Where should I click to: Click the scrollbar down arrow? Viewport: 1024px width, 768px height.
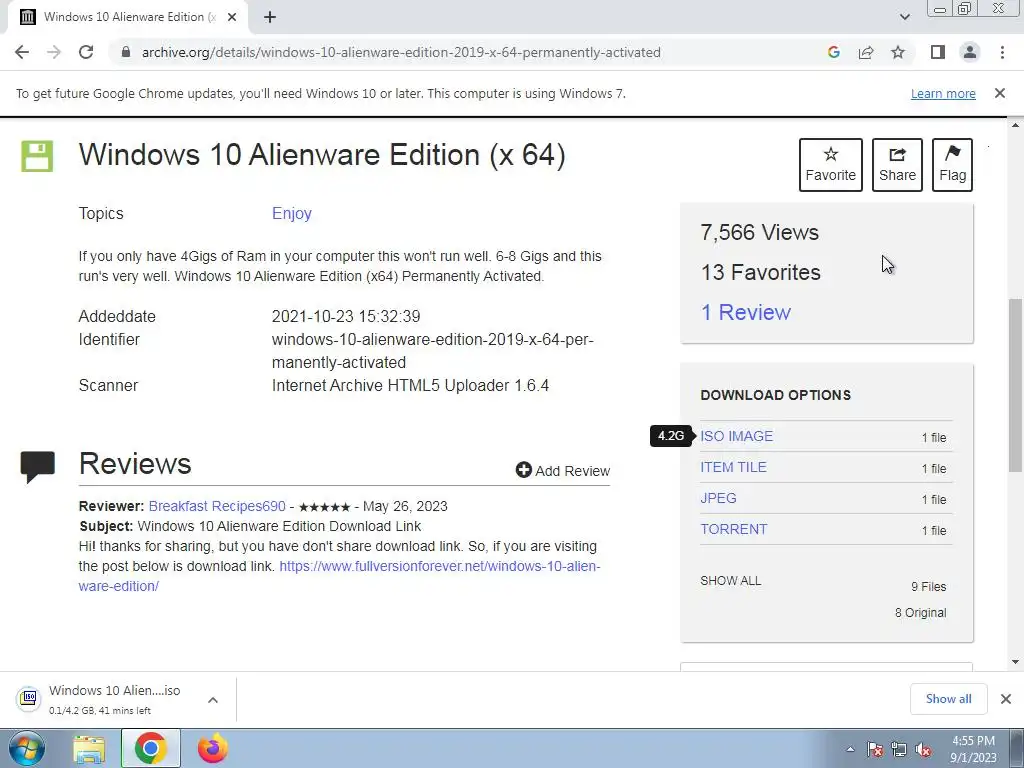(x=1015, y=662)
